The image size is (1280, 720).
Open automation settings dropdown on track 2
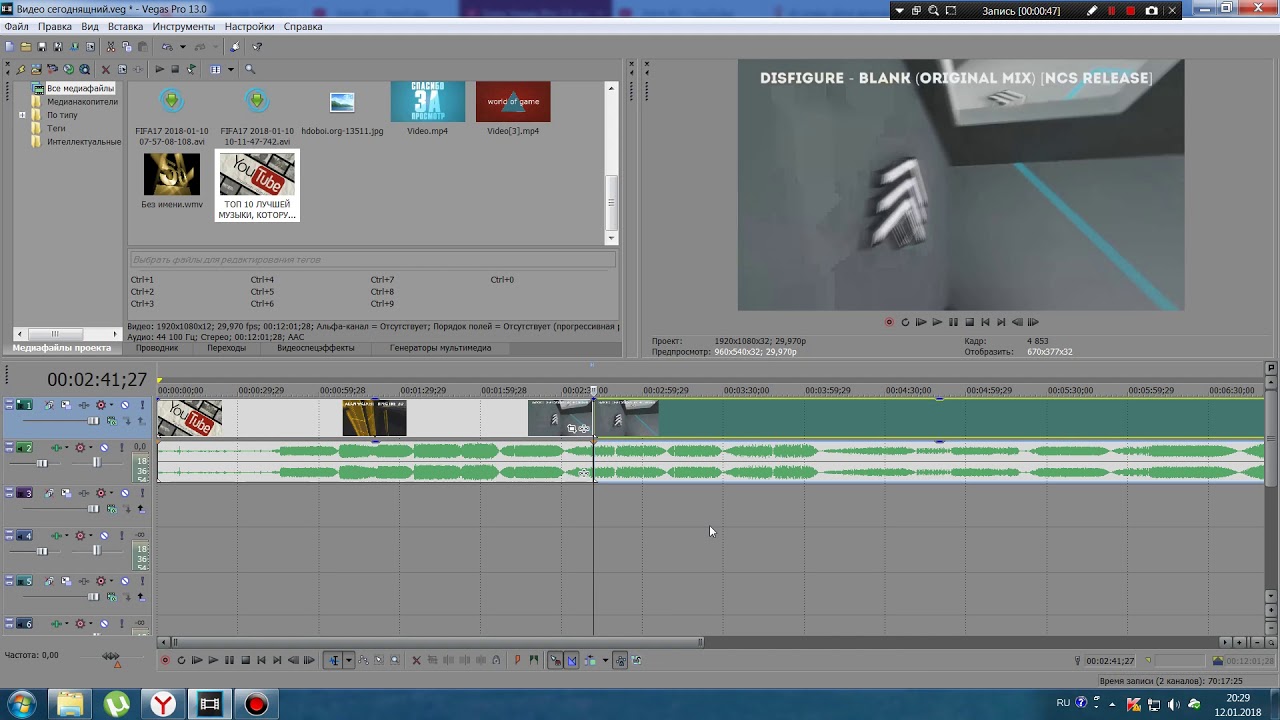point(90,447)
